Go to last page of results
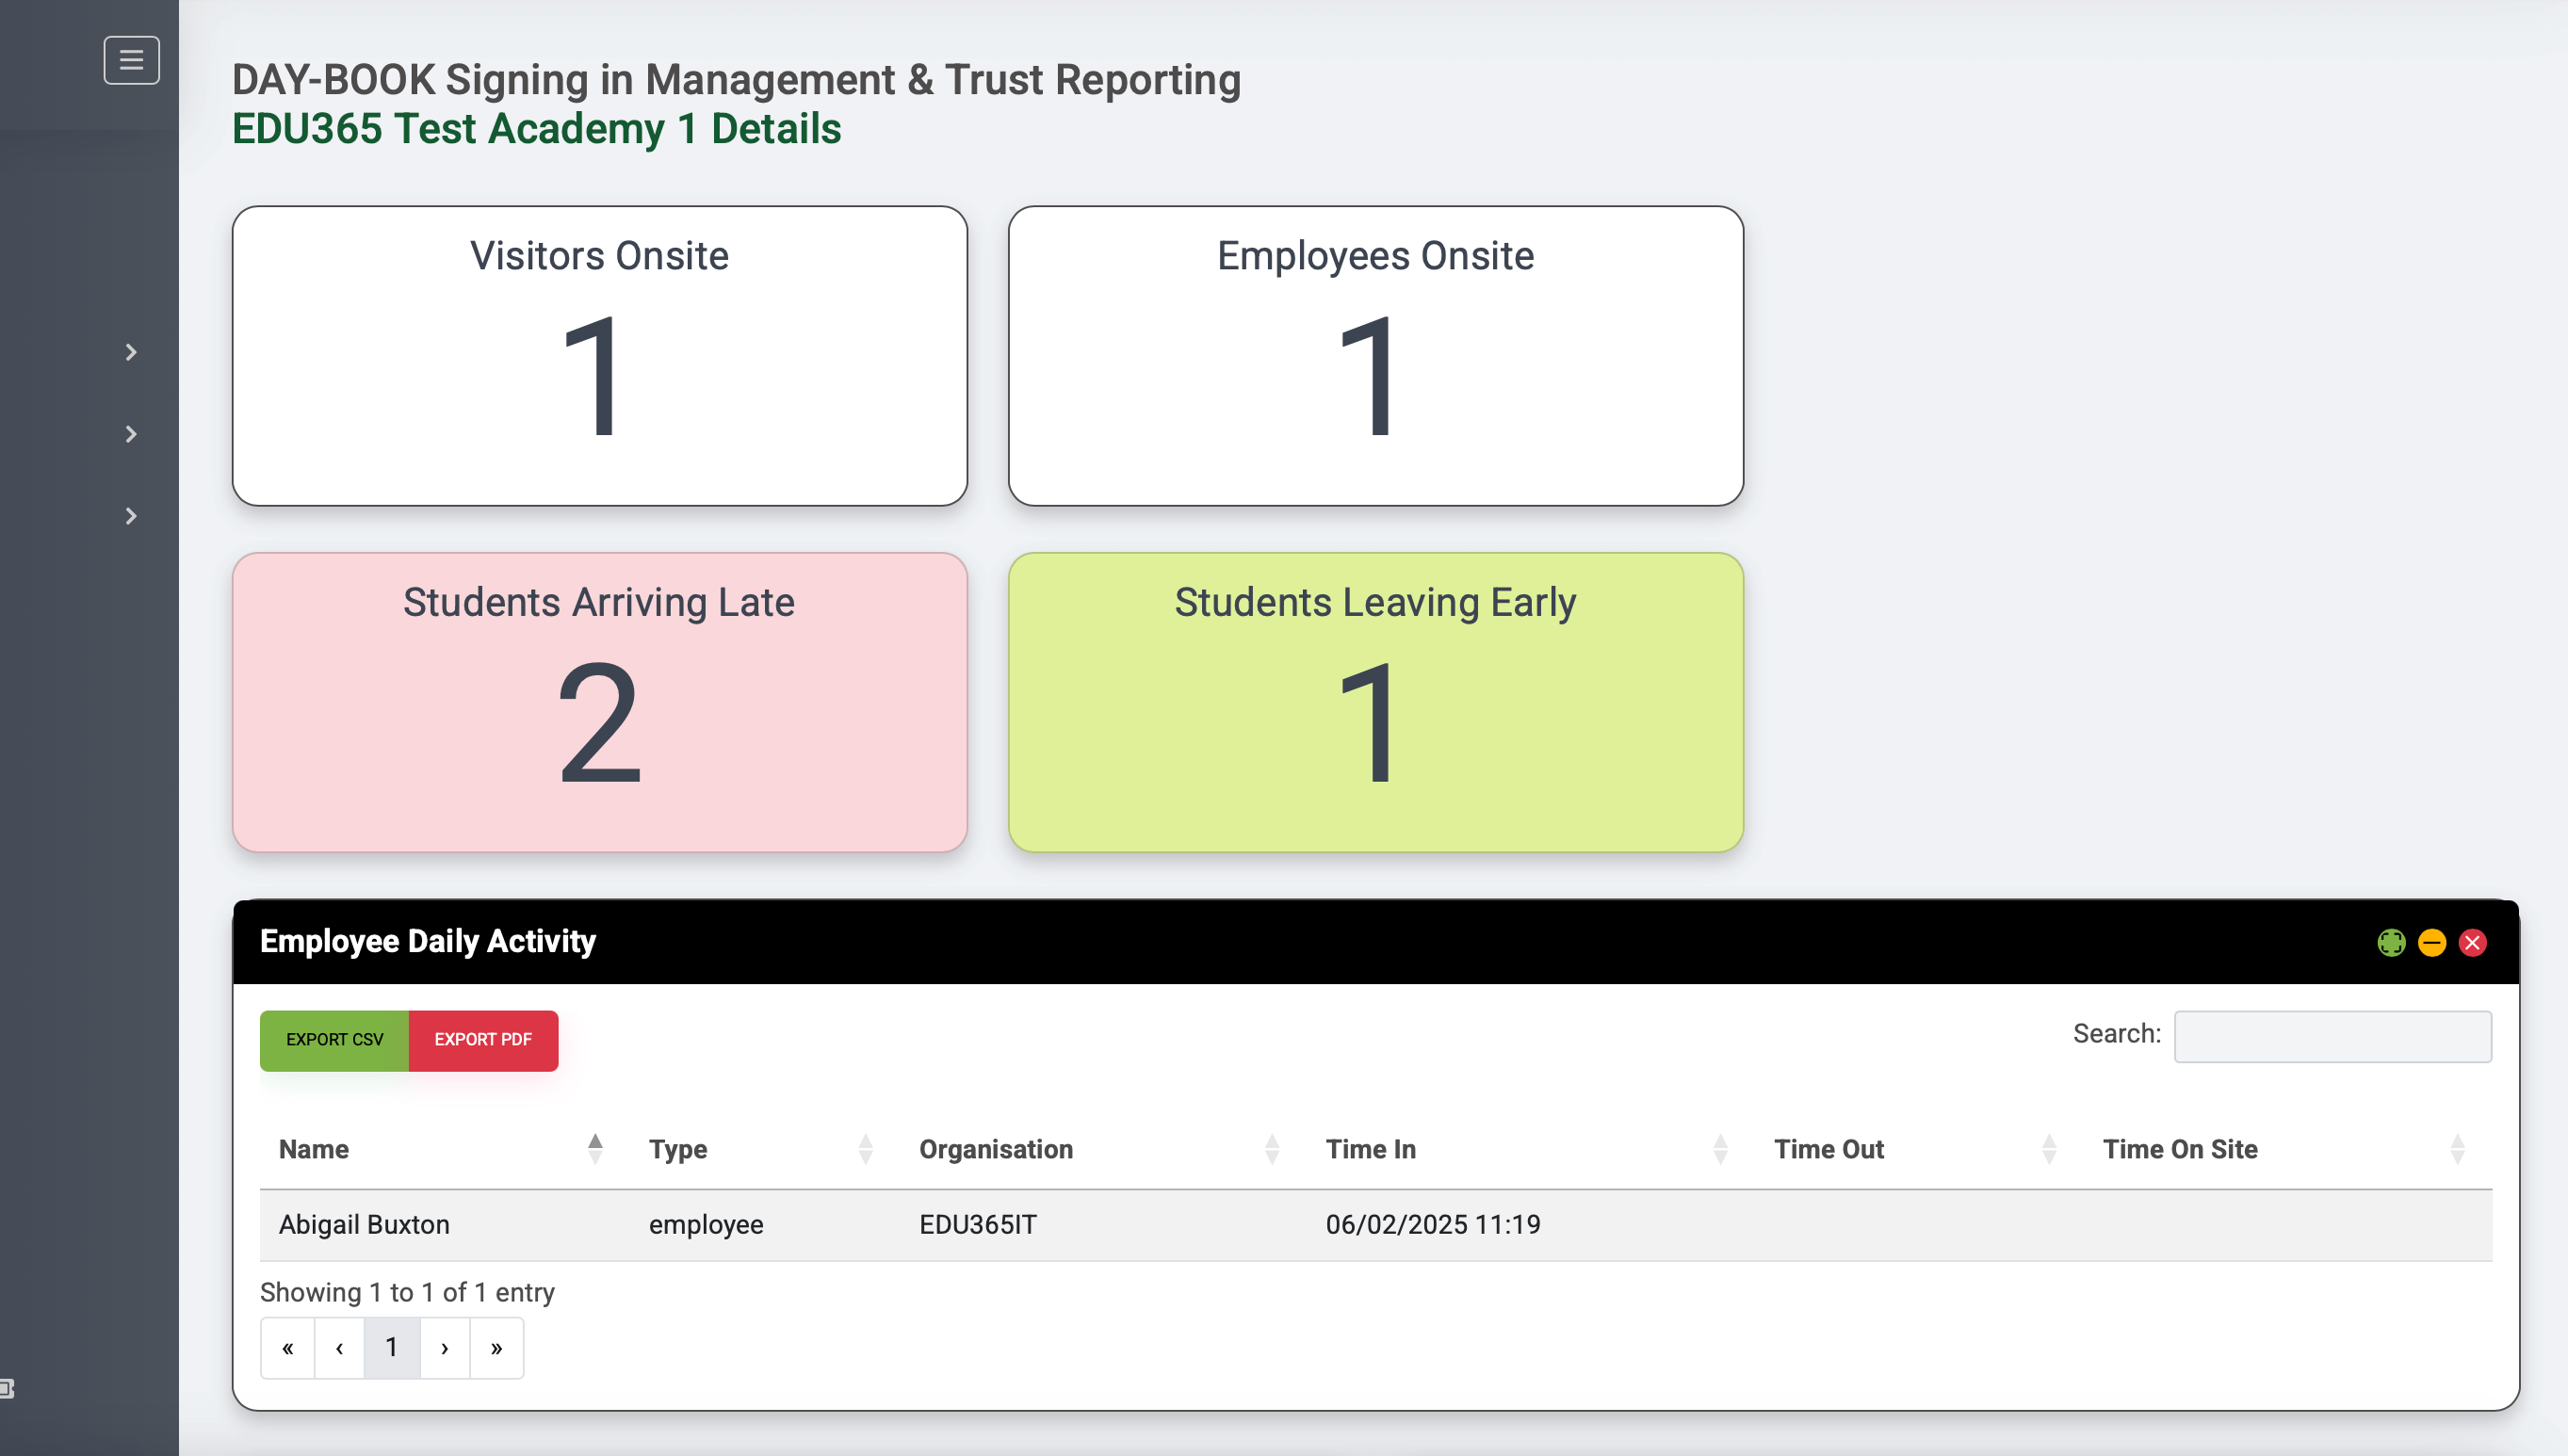 [497, 1348]
